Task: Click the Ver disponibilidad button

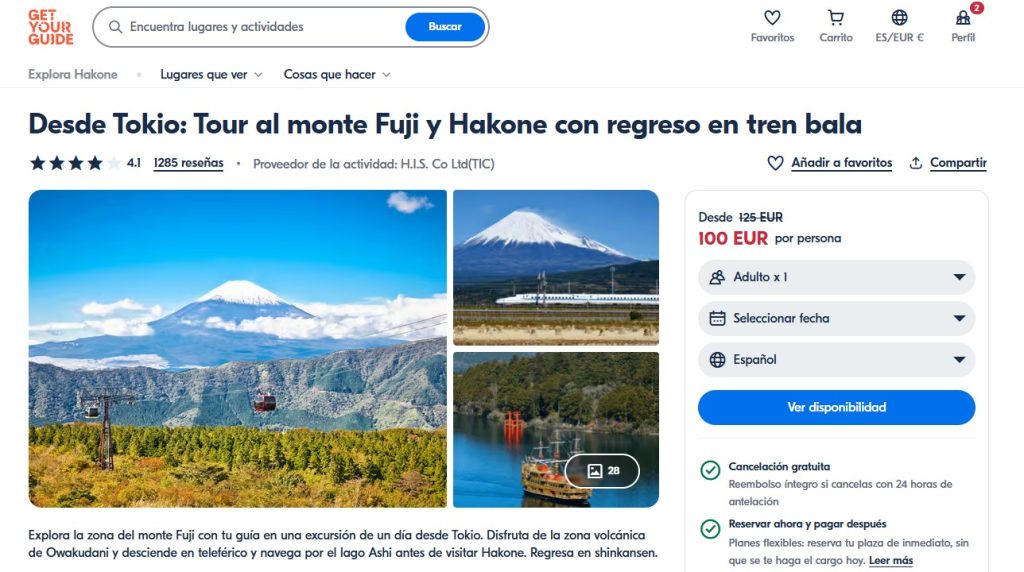Action: [x=837, y=407]
